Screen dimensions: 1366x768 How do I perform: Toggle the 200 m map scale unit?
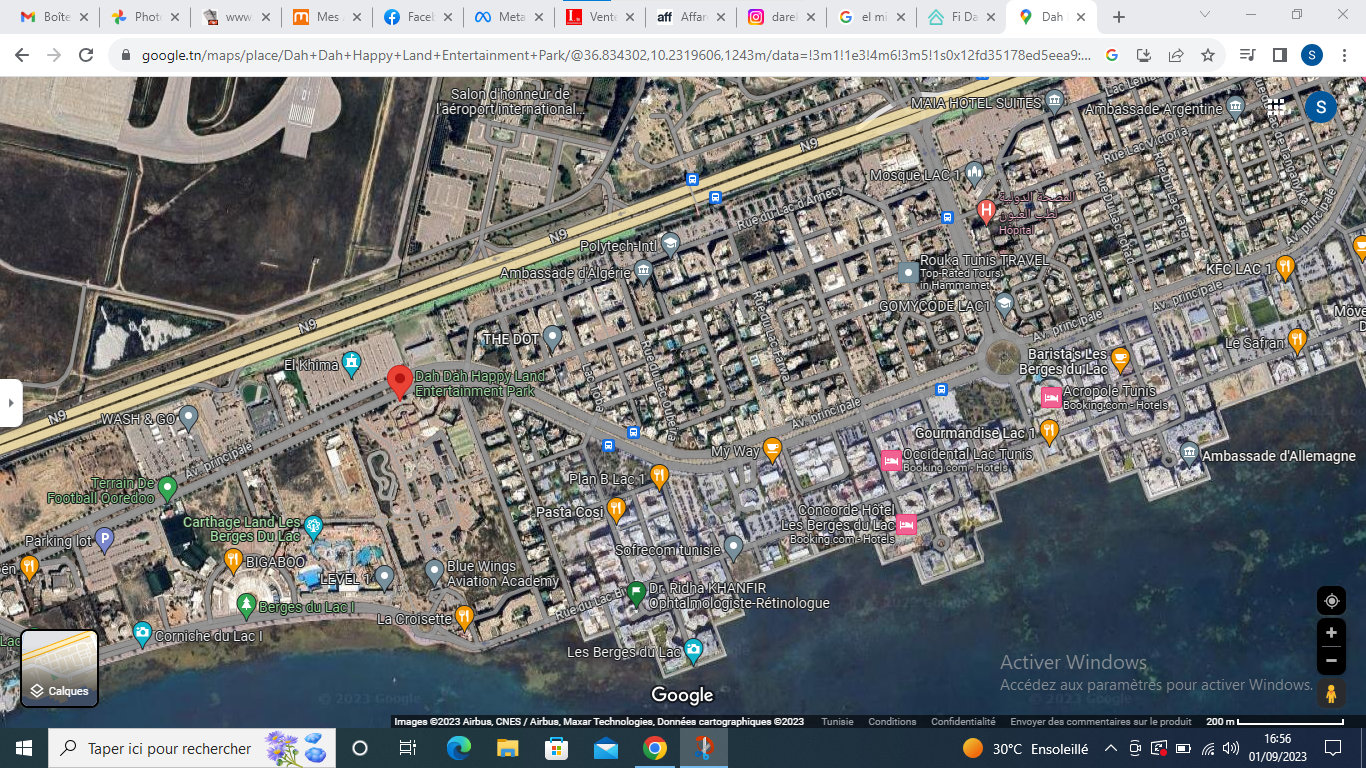(x=1274, y=721)
